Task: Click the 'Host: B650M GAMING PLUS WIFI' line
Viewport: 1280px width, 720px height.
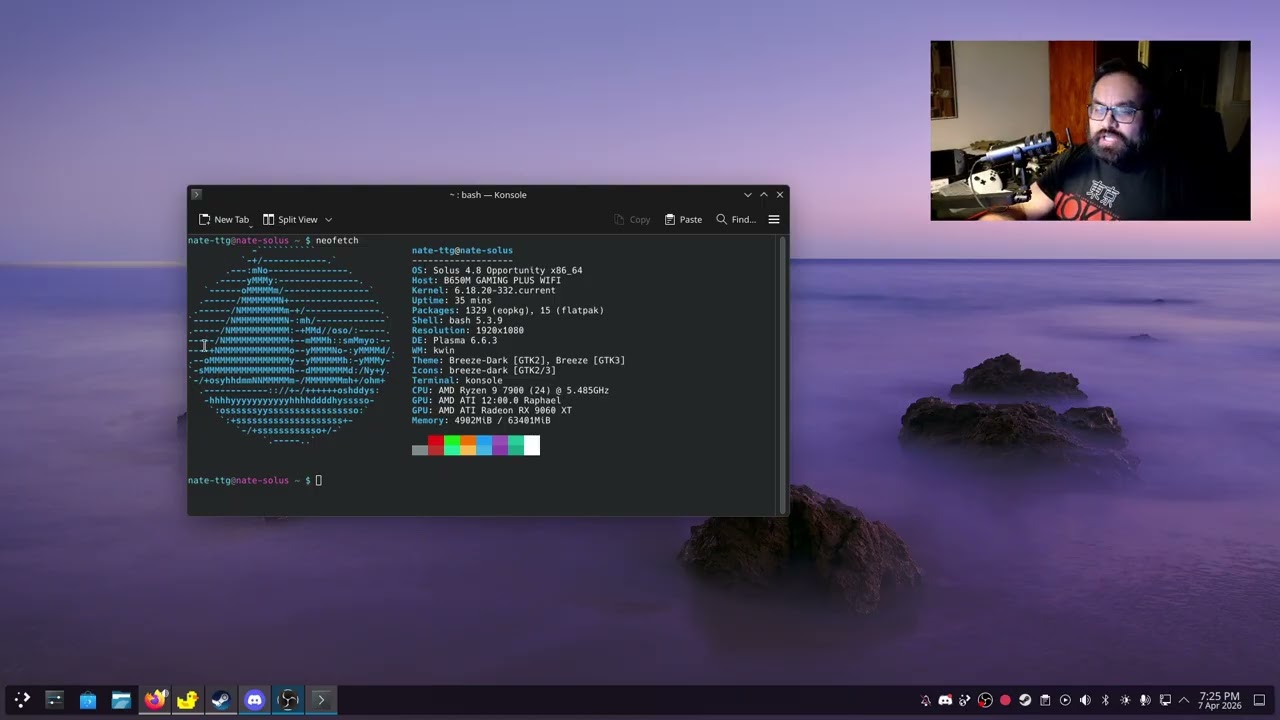Action: click(x=486, y=280)
